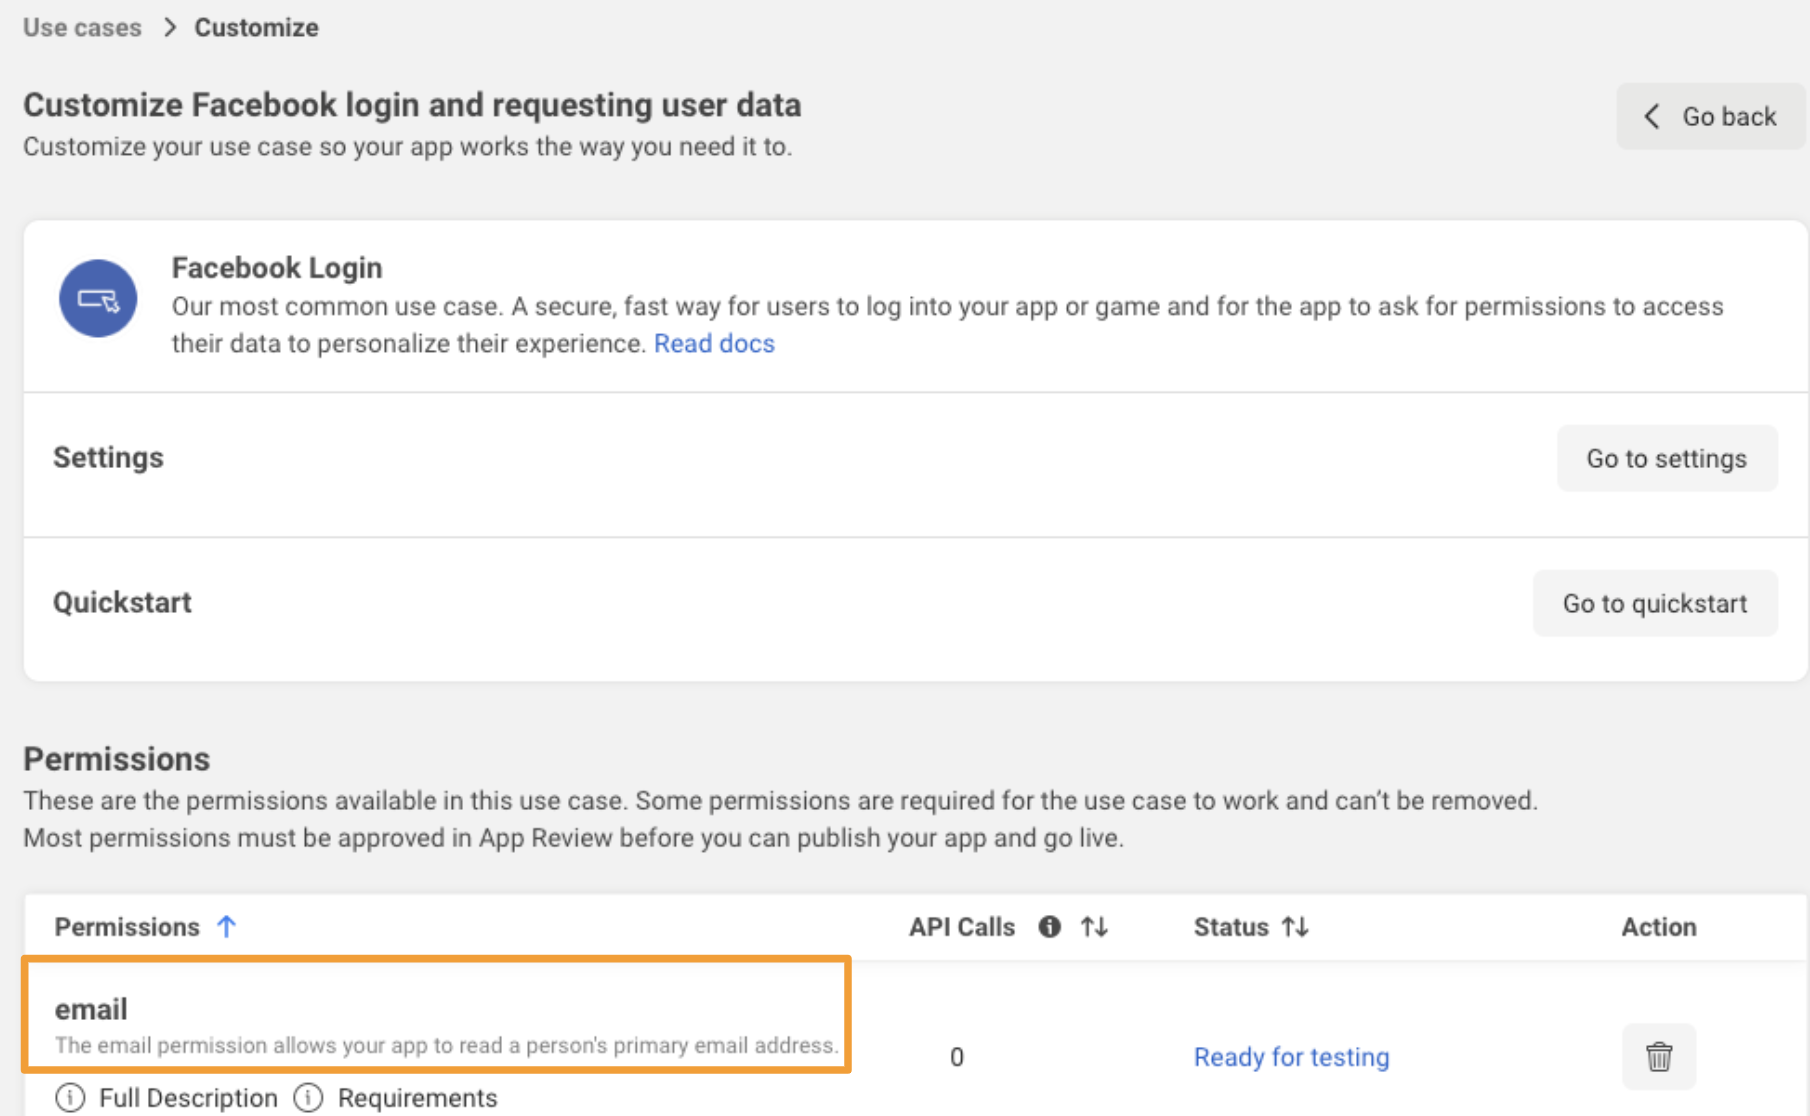Click the breadcrumb chevron separator
Screen dimensions: 1810x1116
point(169,28)
